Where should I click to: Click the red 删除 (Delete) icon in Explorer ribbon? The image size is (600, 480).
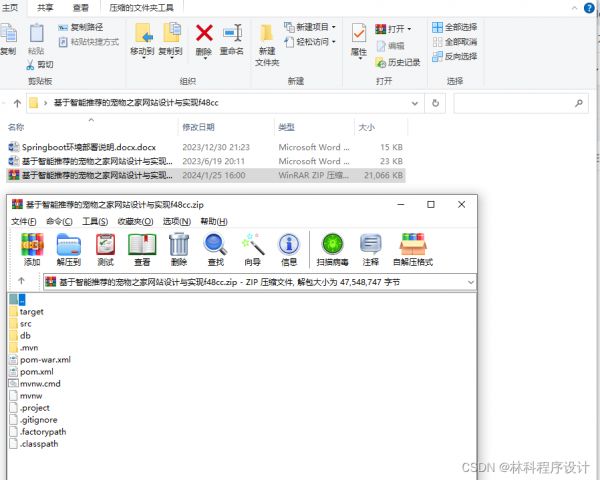click(204, 37)
